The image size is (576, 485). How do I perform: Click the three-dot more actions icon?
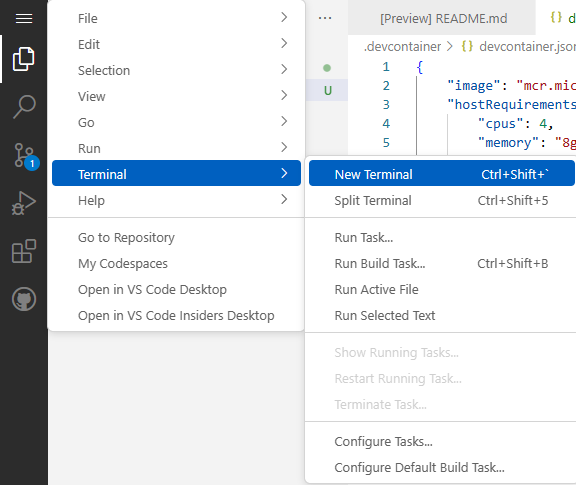click(325, 18)
